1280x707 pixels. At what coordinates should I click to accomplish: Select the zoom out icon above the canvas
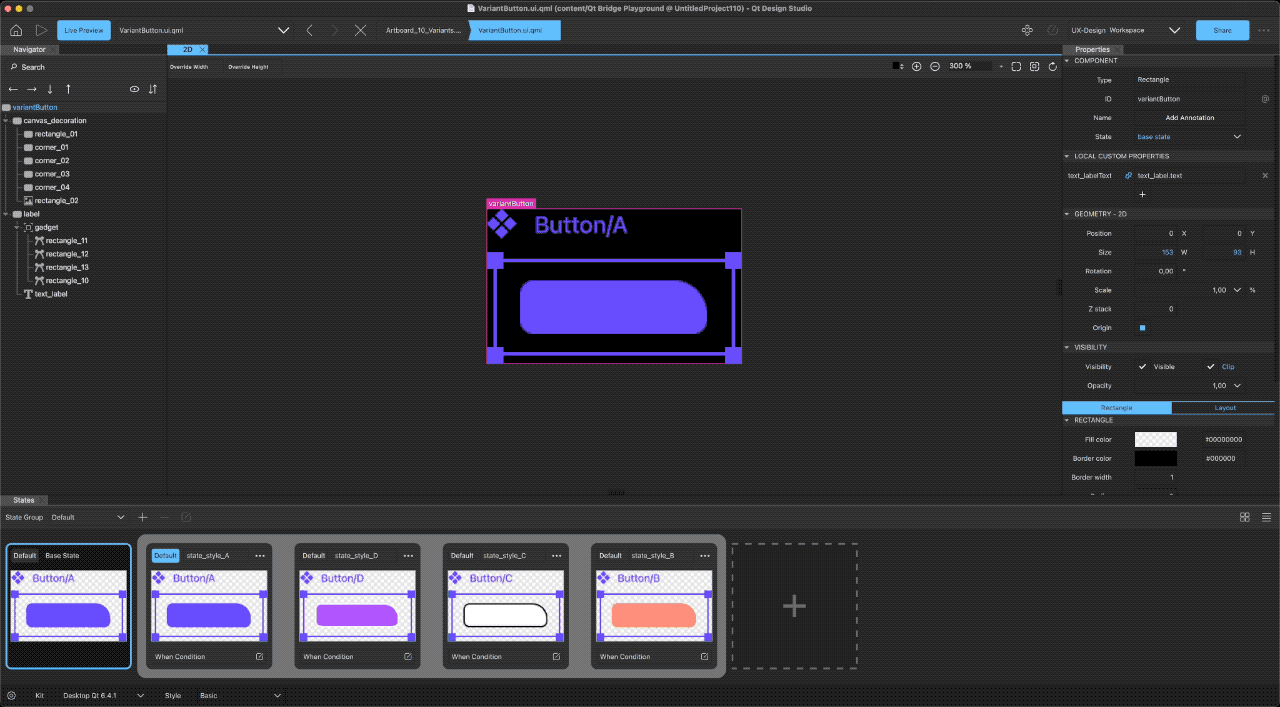click(x=935, y=66)
